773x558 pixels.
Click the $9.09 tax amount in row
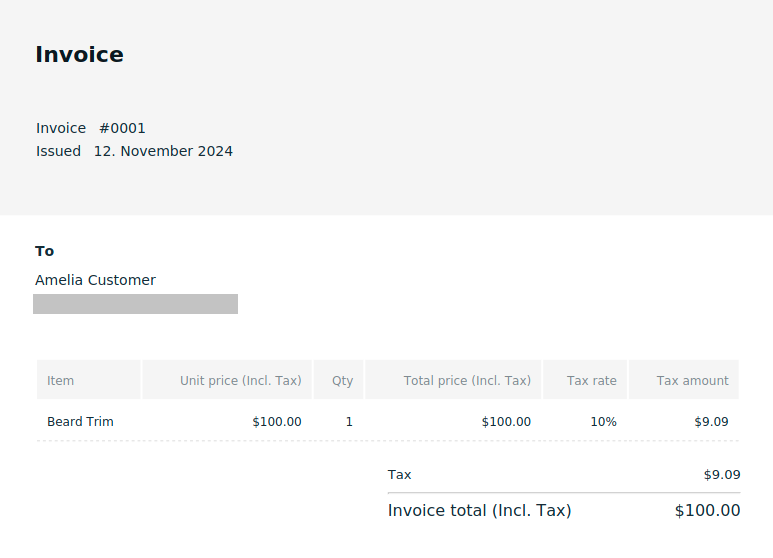(x=711, y=422)
